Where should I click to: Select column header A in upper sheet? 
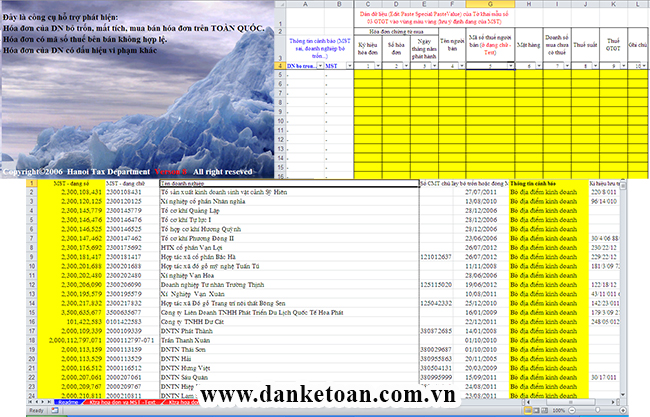305,4
